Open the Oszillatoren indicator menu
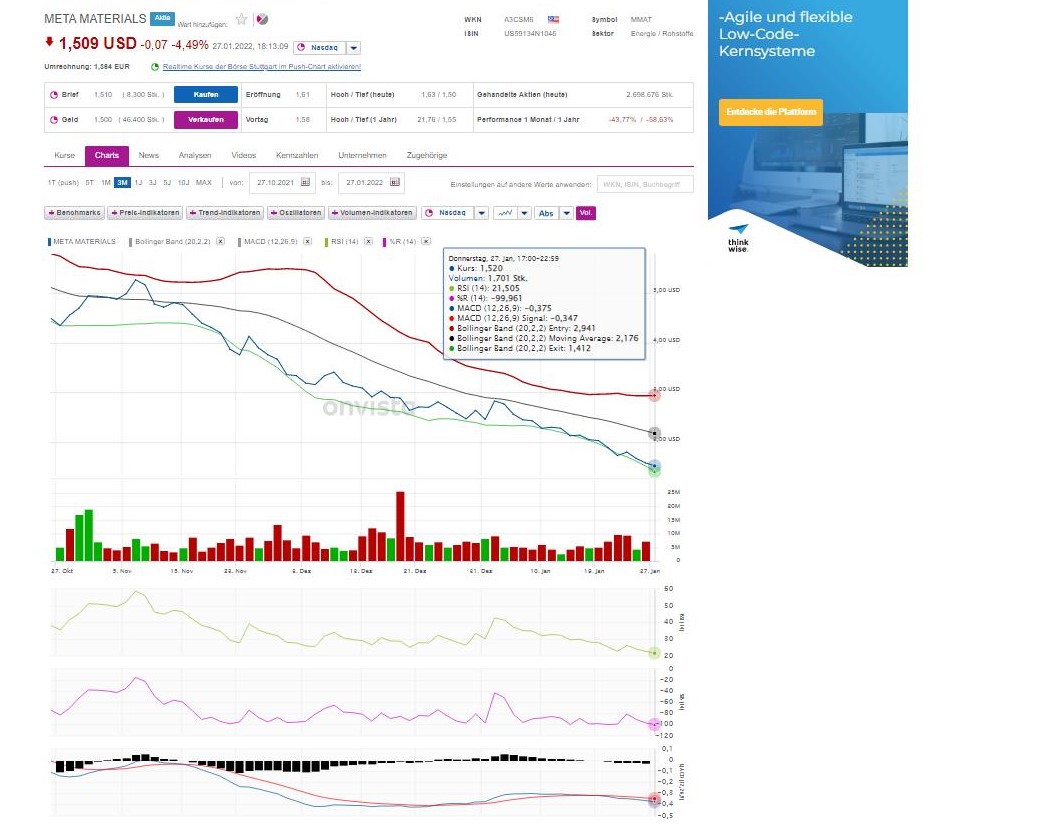The height and width of the screenshot is (832, 1040). point(297,213)
